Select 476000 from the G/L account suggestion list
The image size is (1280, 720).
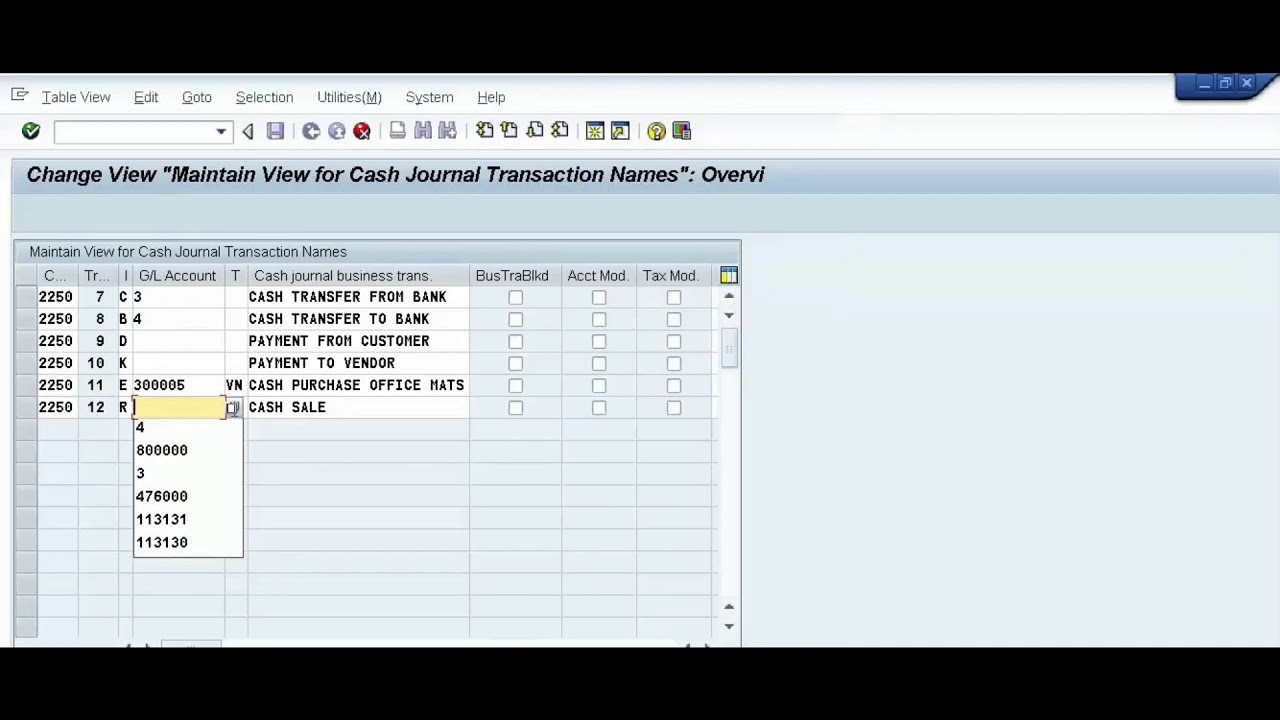188,496
